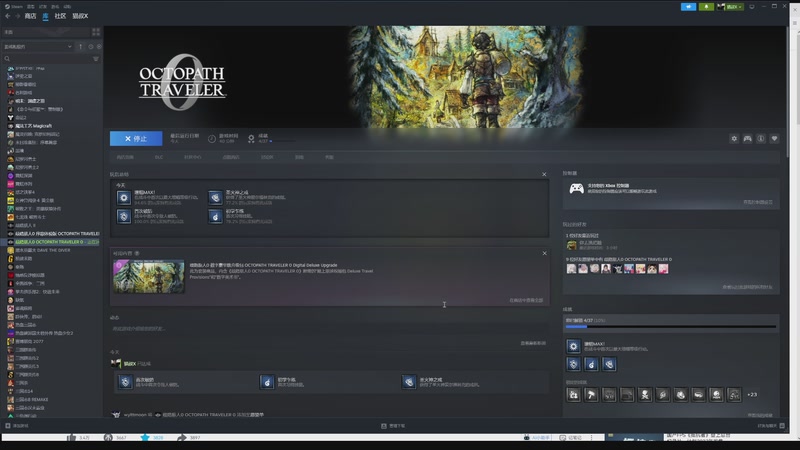Click the green notification bell icon
This screenshot has height=450, width=800.
tap(706, 7)
